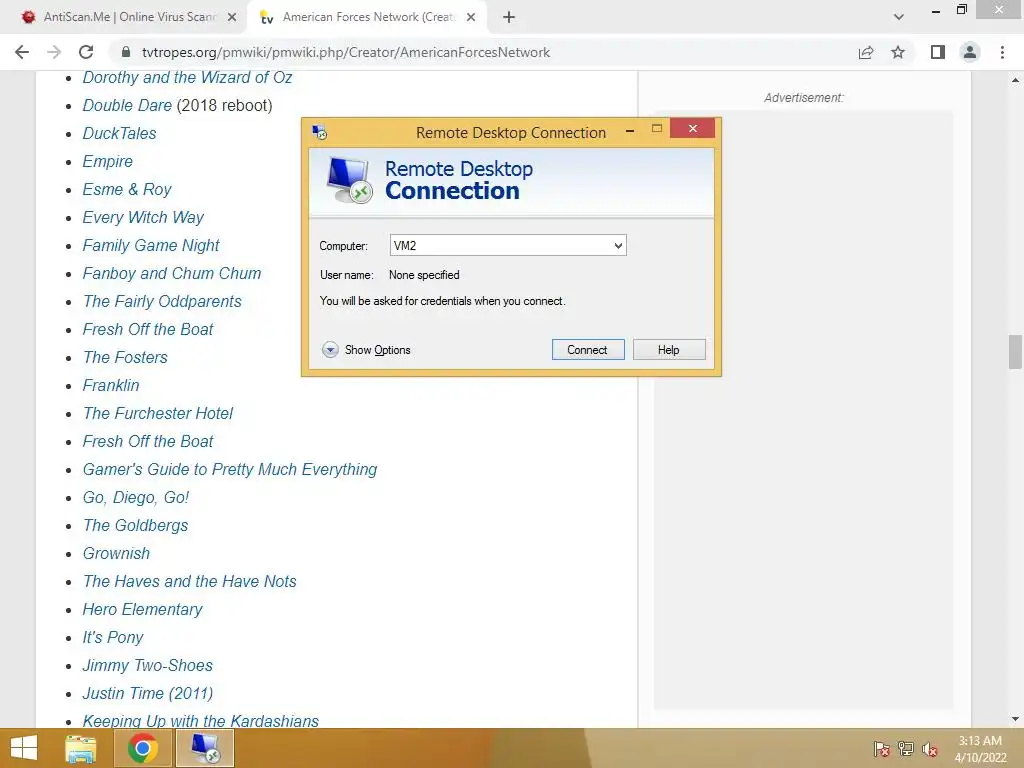Open the Grownish link

click(x=116, y=554)
